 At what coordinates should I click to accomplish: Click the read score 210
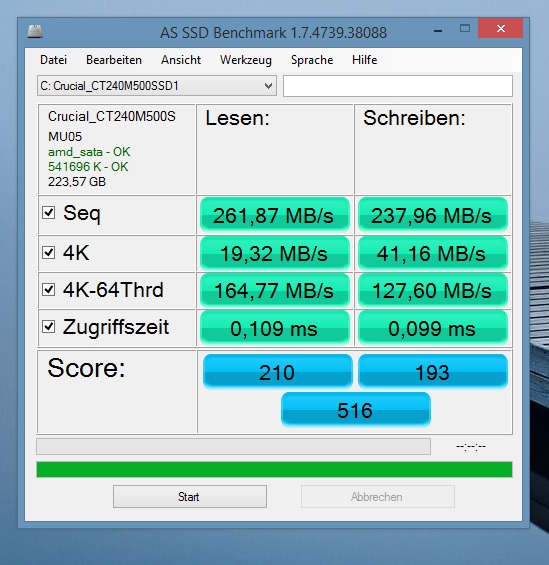pos(277,372)
